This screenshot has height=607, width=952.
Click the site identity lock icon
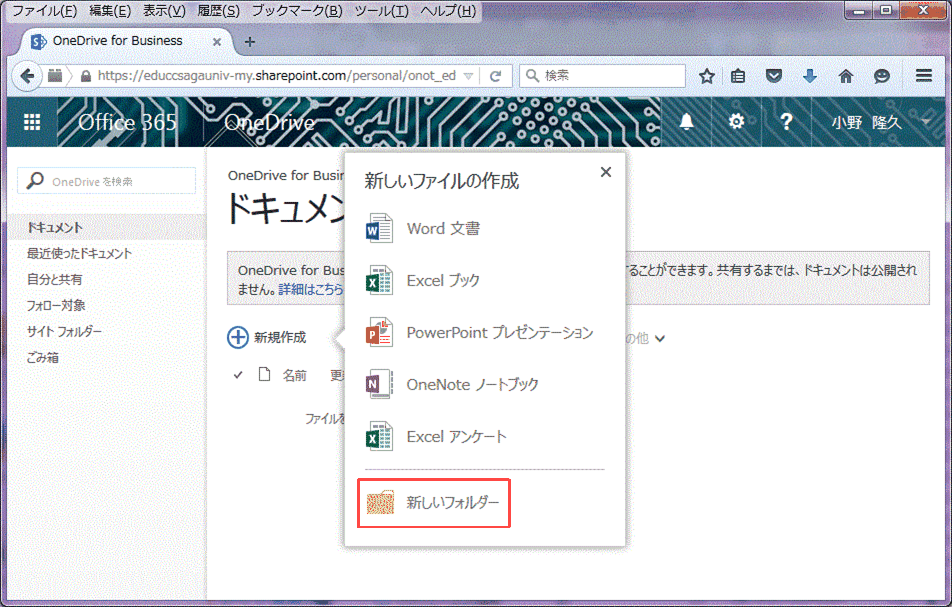pyautogui.click(x=86, y=76)
